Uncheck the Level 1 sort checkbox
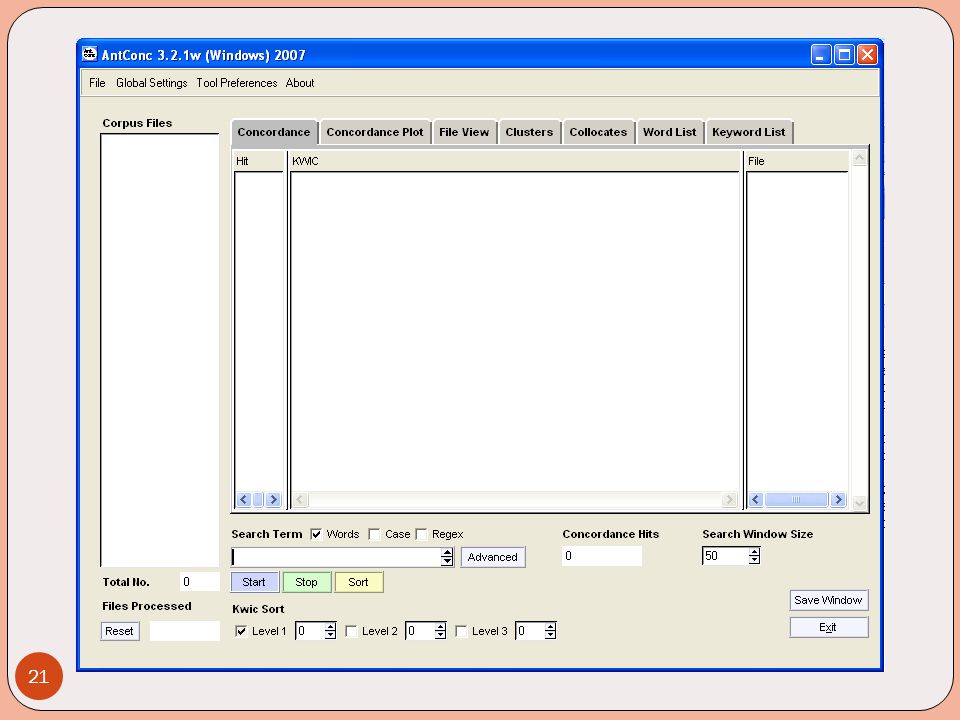This screenshot has height=720, width=960. 241,631
